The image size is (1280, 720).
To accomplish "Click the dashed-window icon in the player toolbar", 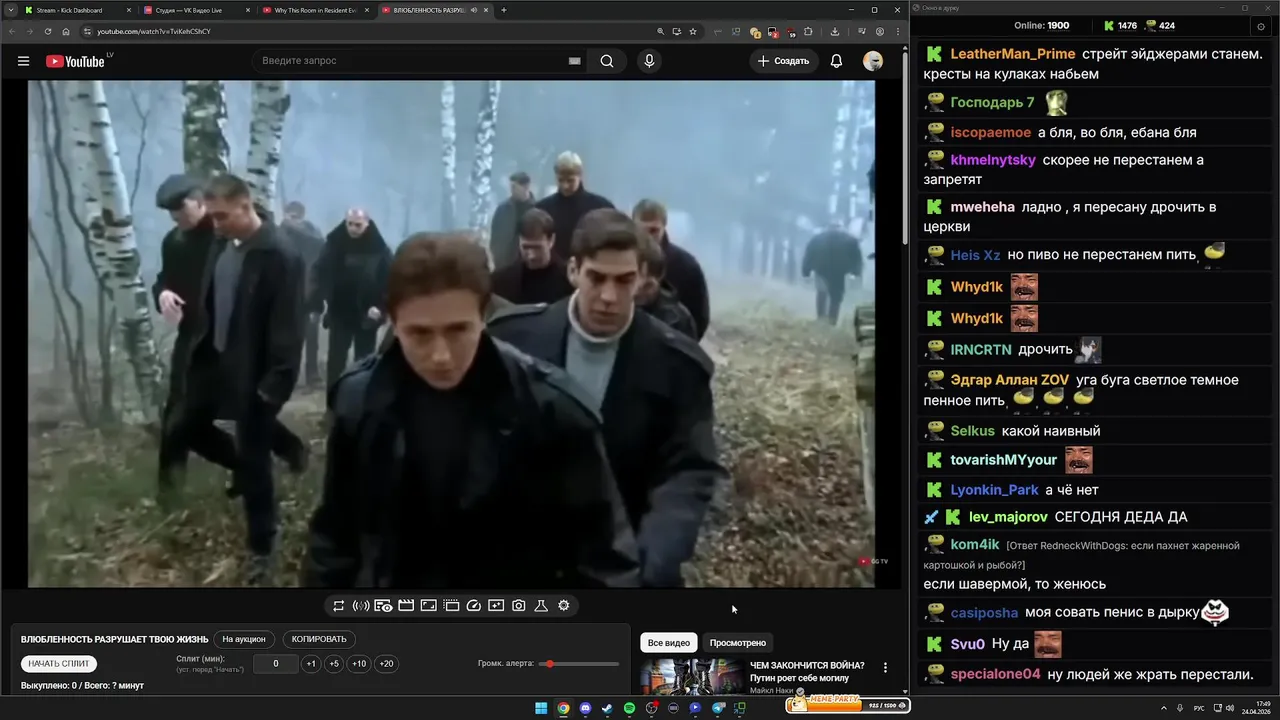I will tap(451, 606).
